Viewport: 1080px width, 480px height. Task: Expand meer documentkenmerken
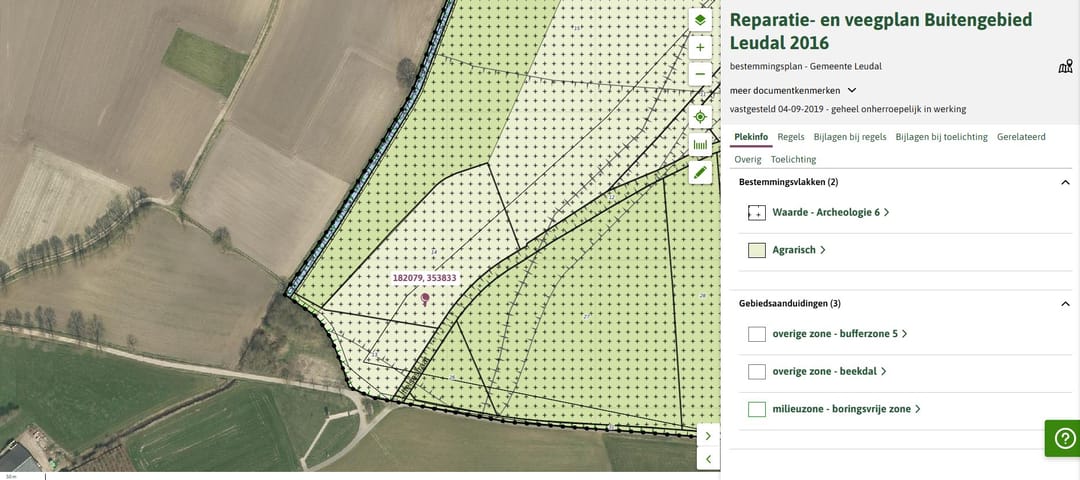coord(792,90)
